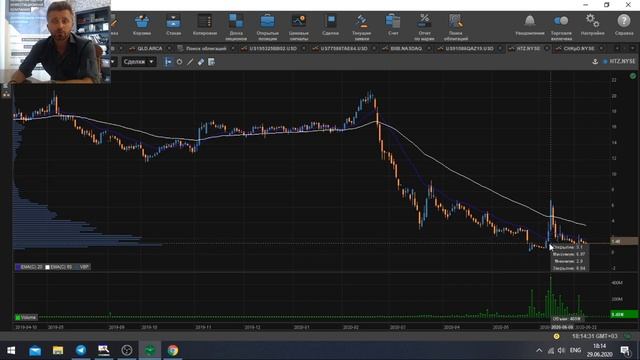Click the chart template list icon
Viewport: 640px width, 360px height.
[211, 62]
